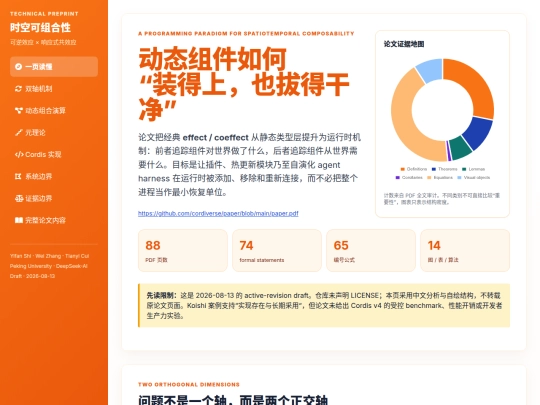540x405 pixels.
Task: Click the A PROGRAMMING PARADIGM eyebrow heading
Action: (x=246, y=33)
